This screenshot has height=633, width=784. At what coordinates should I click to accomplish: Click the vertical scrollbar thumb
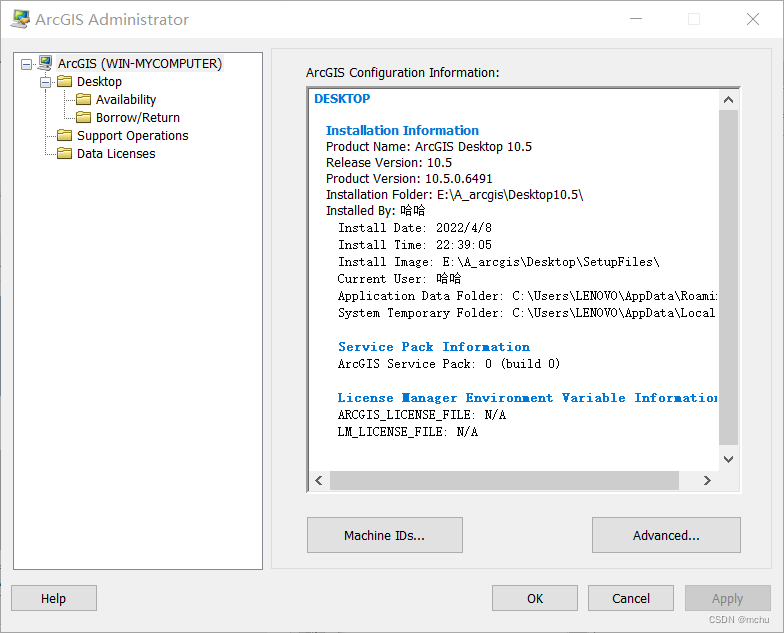point(728,277)
